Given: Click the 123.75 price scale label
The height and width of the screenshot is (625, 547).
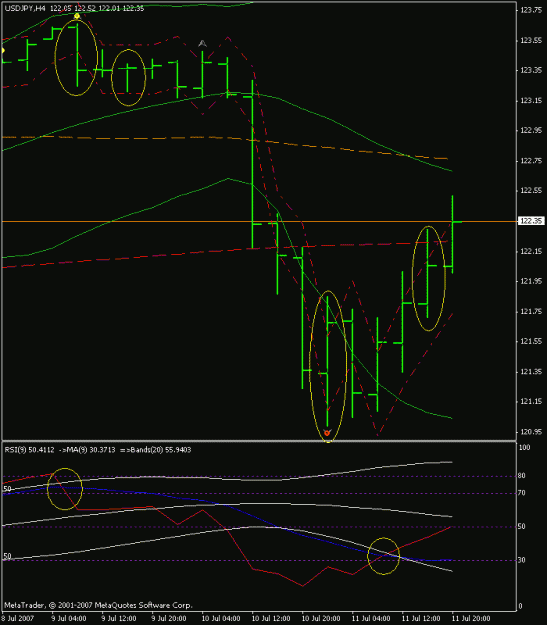Looking at the screenshot, I should click(531, 10).
